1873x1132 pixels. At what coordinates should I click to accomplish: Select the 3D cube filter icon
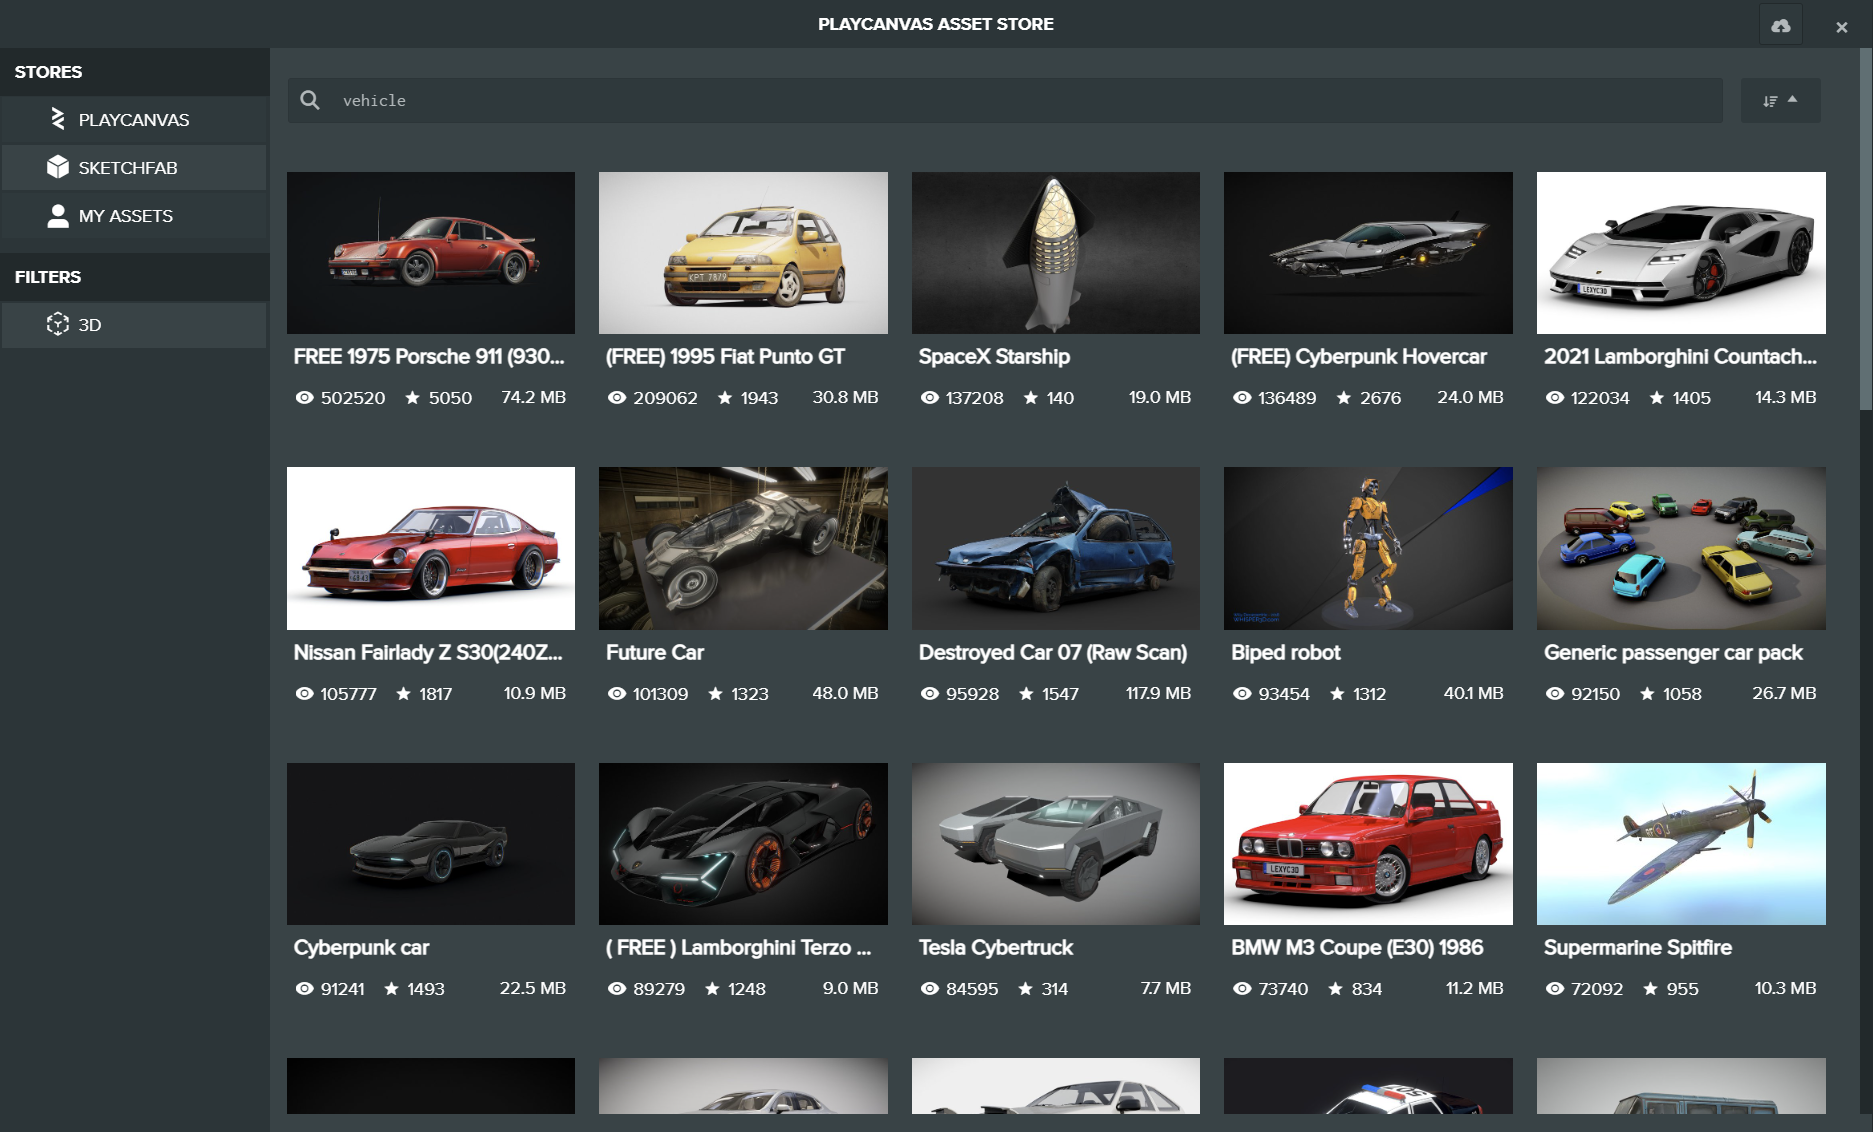59,324
